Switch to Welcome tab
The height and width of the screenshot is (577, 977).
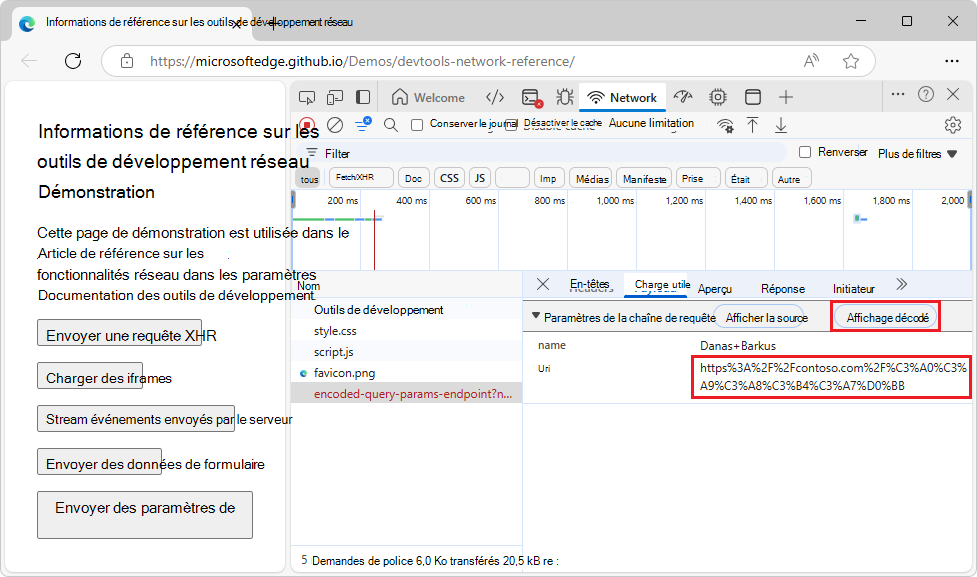pyautogui.click(x=429, y=98)
